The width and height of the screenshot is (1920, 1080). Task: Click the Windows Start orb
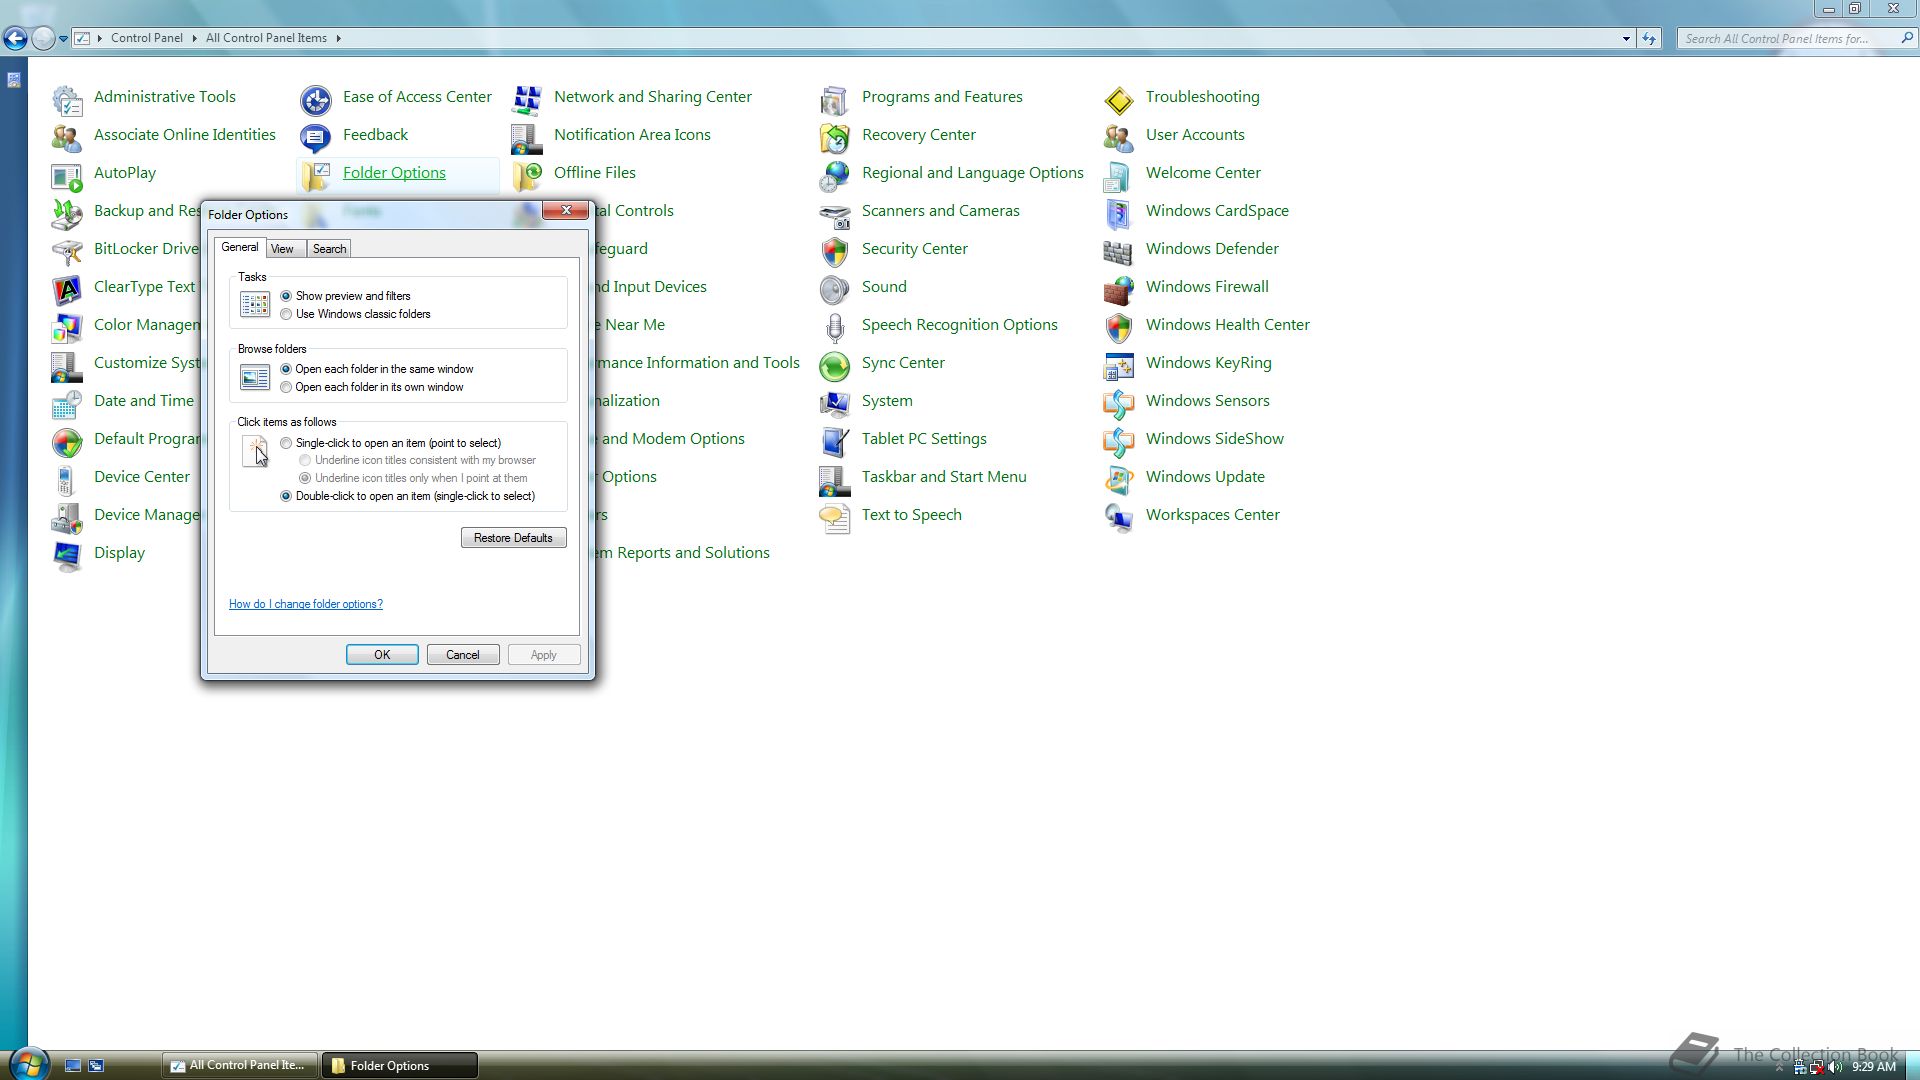[x=28, y=1063]
